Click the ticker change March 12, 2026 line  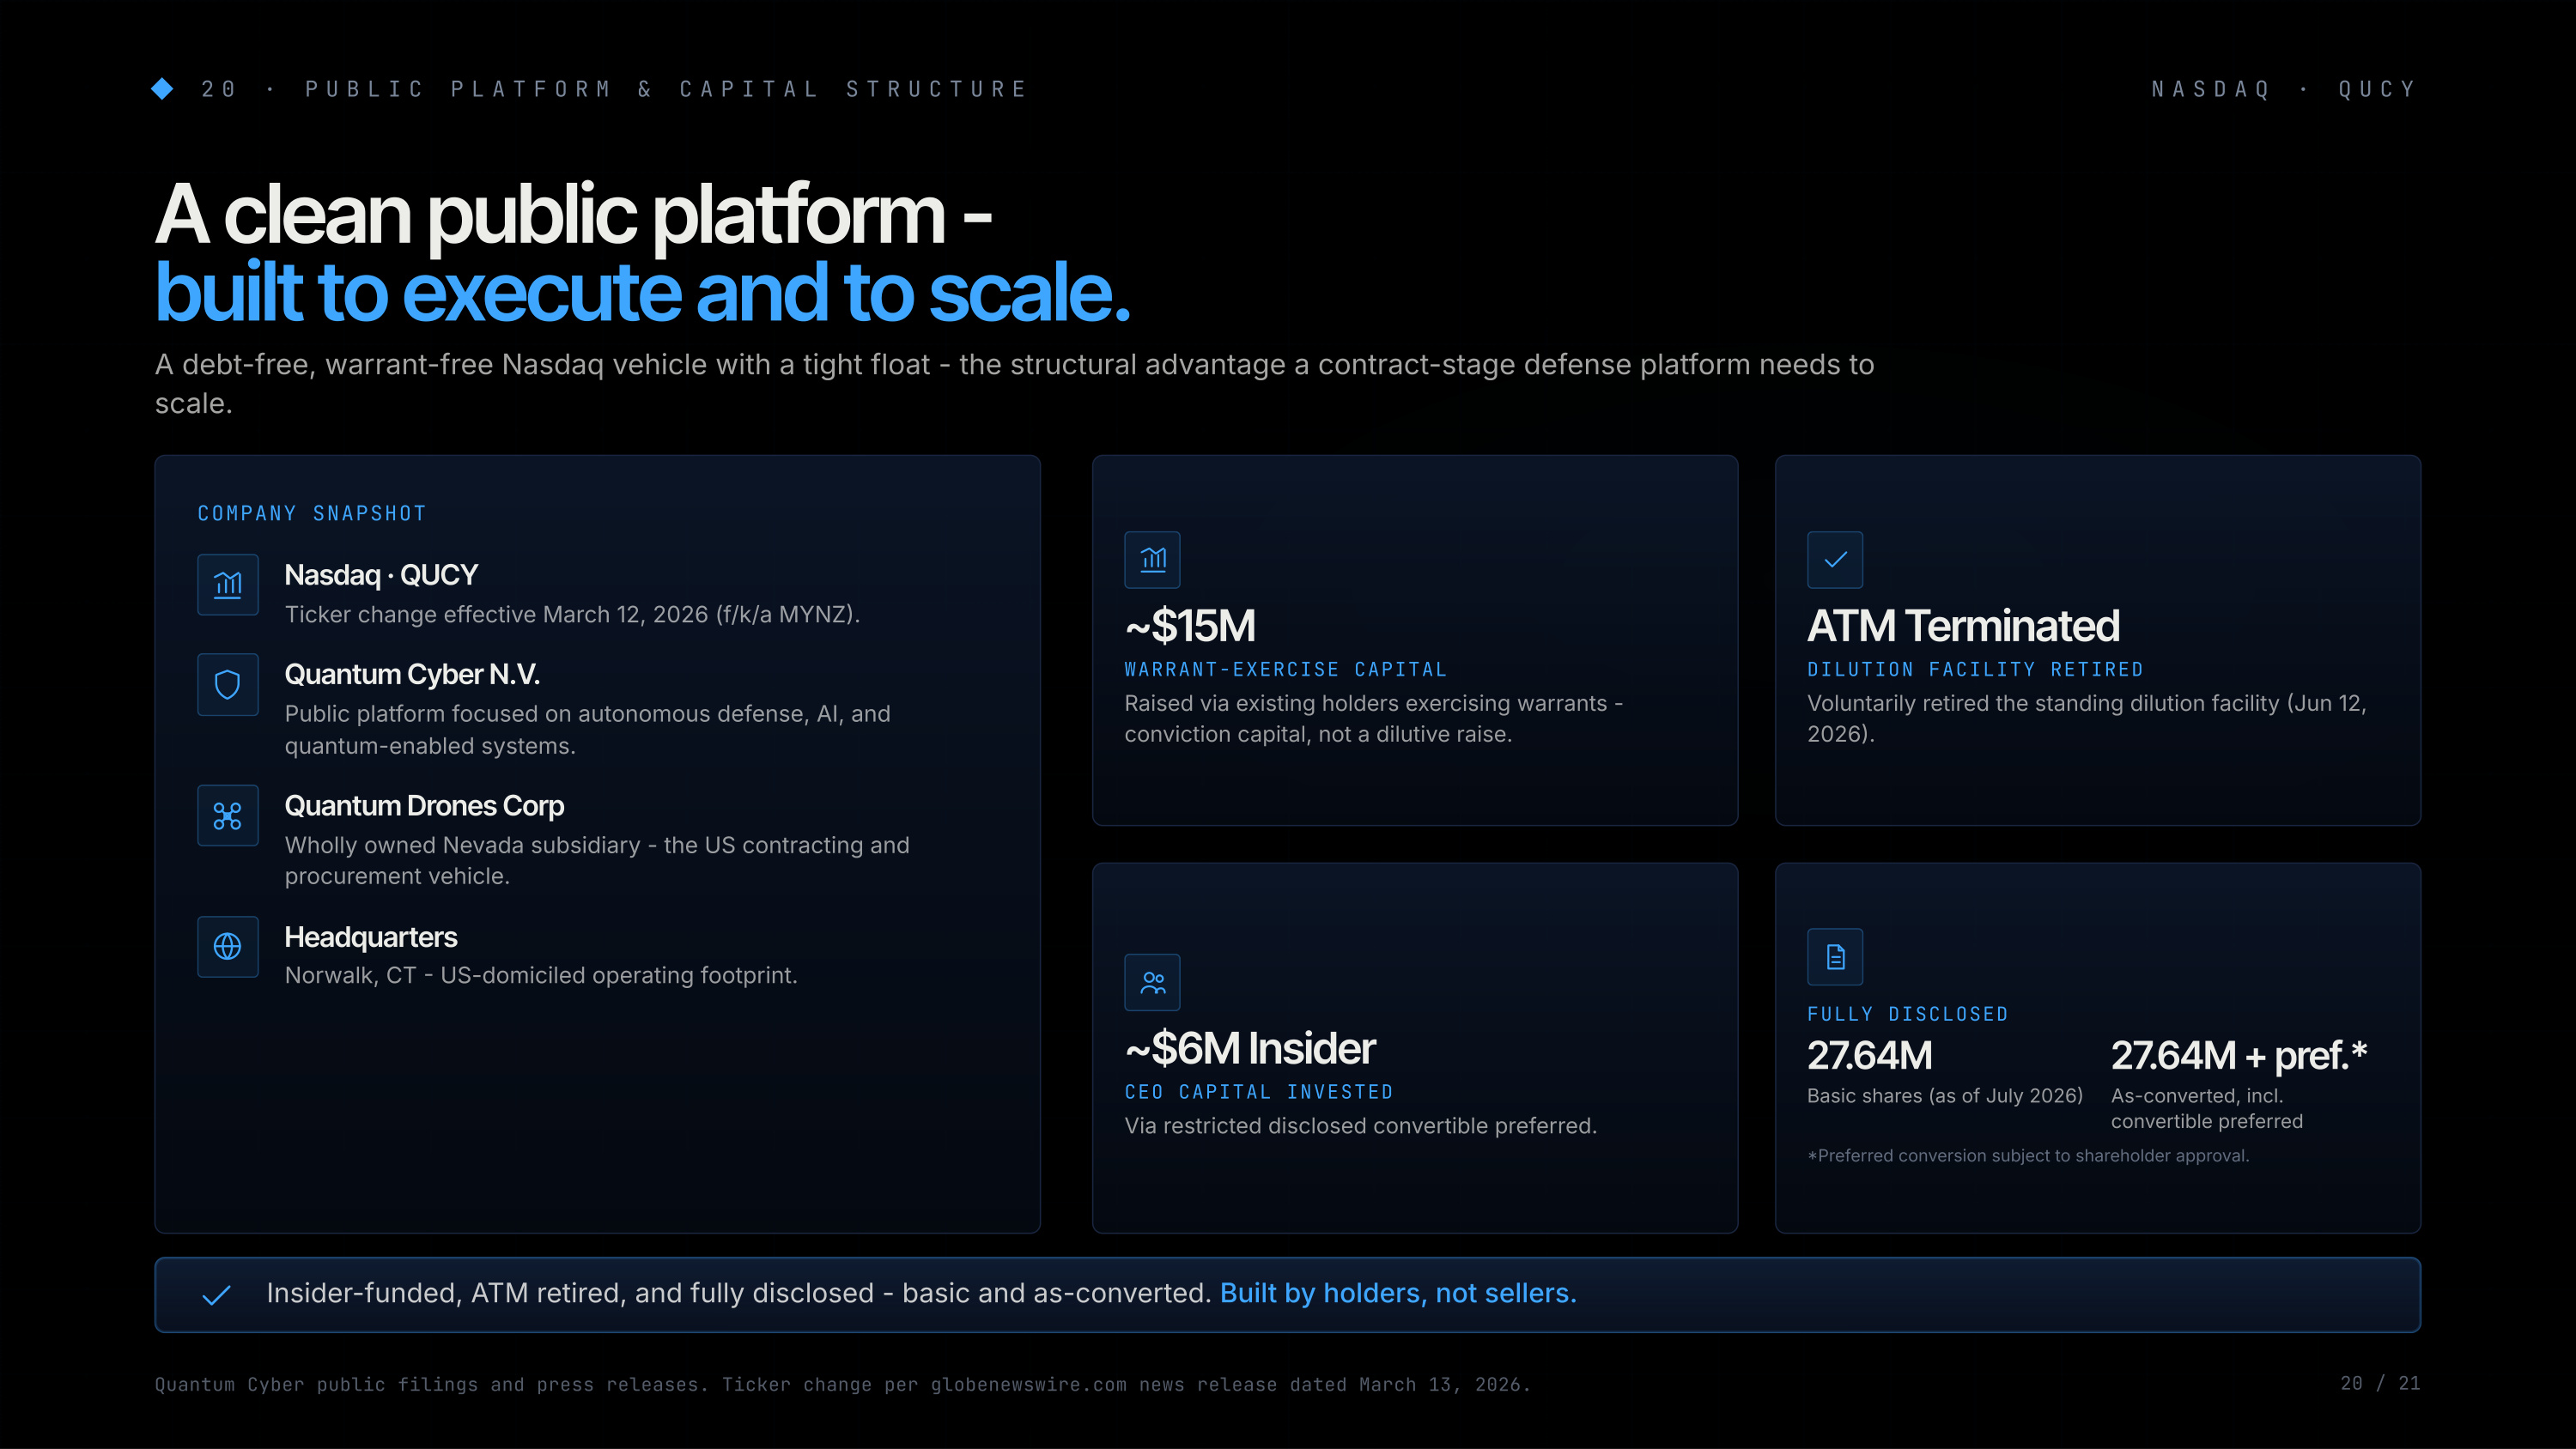tap(572, 614)
